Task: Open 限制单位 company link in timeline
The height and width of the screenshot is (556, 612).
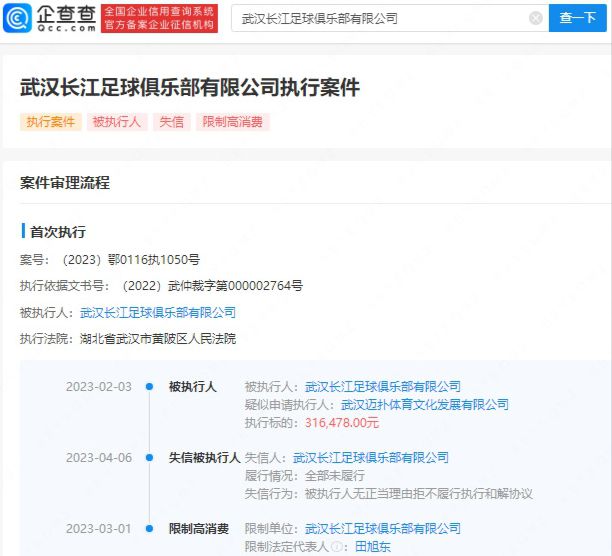Action: tap(383, 529)
